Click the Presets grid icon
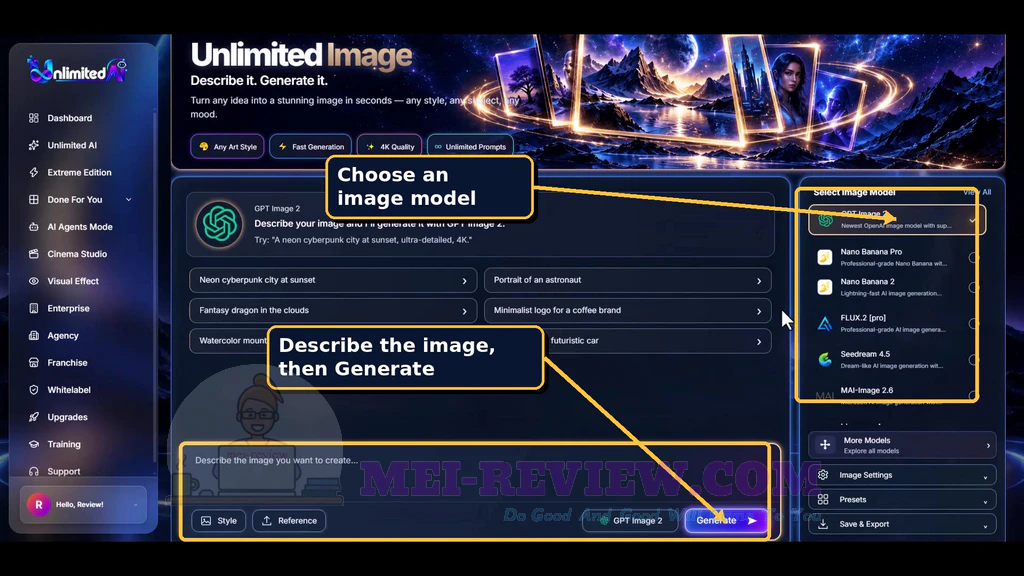Viewport: 1024px width, 576px height. click(823, 500)
